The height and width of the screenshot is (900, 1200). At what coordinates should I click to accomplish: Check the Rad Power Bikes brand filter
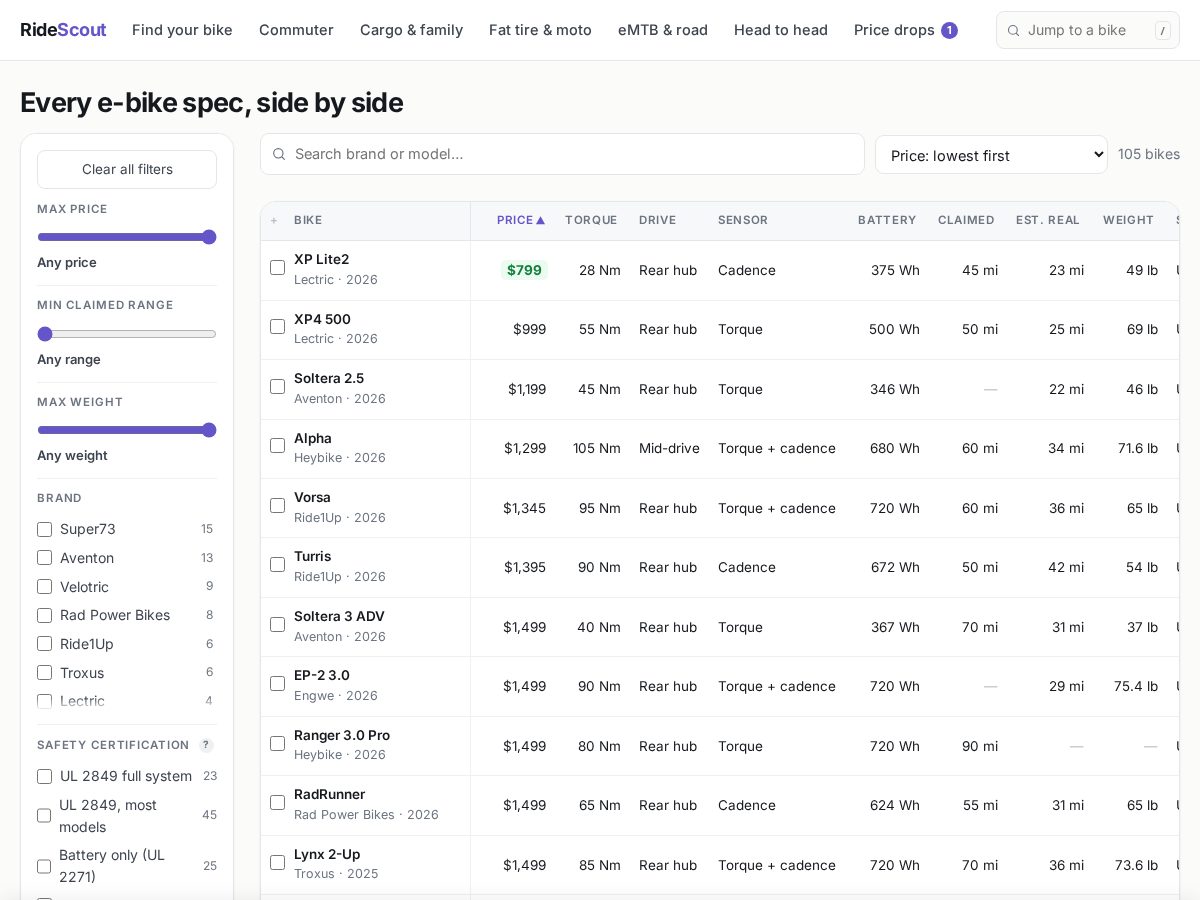click(x=44, y=615)
